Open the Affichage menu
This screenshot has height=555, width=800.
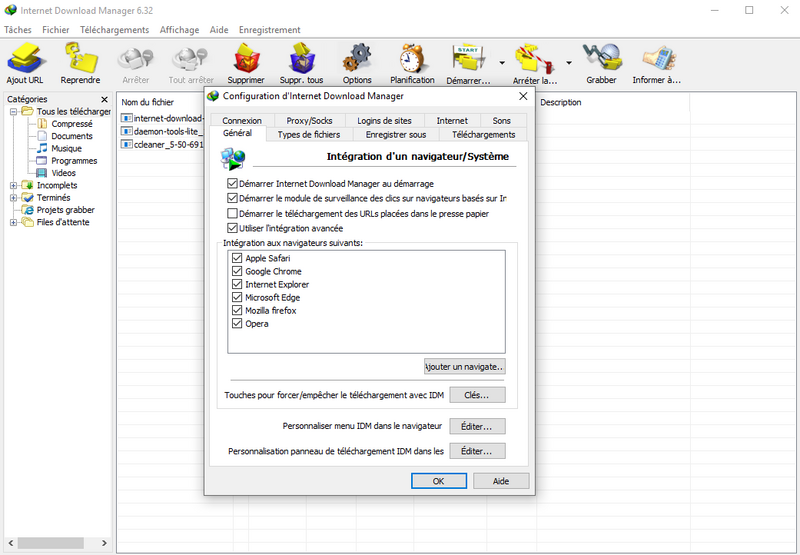pos(179,30)
